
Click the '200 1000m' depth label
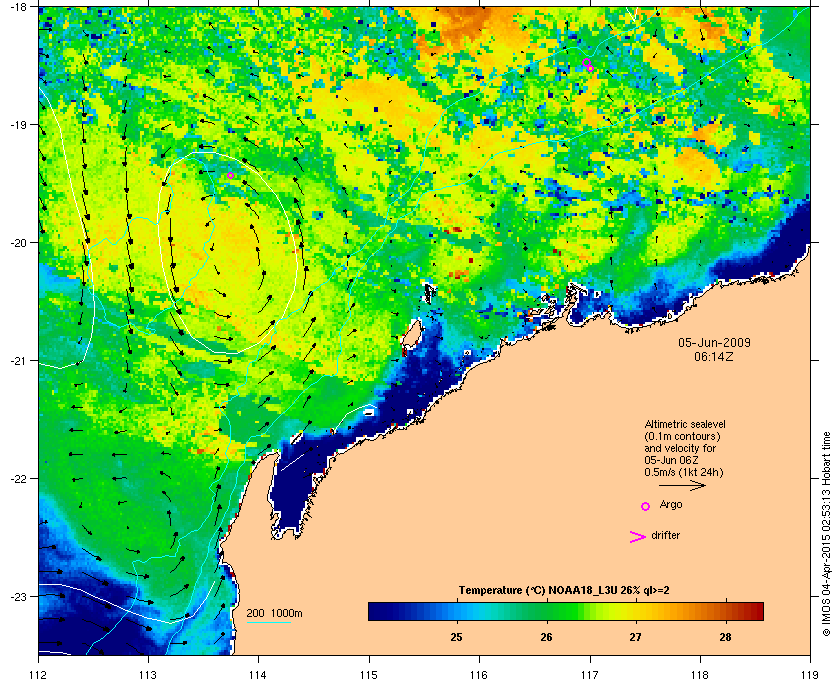point(274,614)
